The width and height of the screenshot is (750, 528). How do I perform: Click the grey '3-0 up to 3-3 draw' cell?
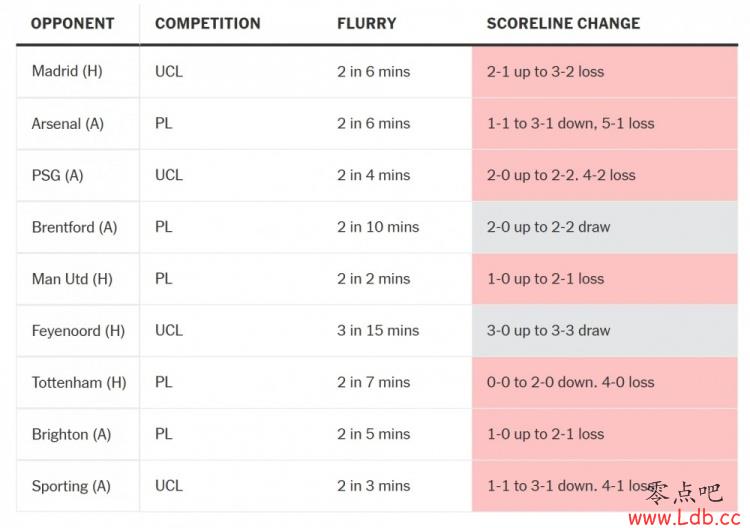click(x=605, y=330)
